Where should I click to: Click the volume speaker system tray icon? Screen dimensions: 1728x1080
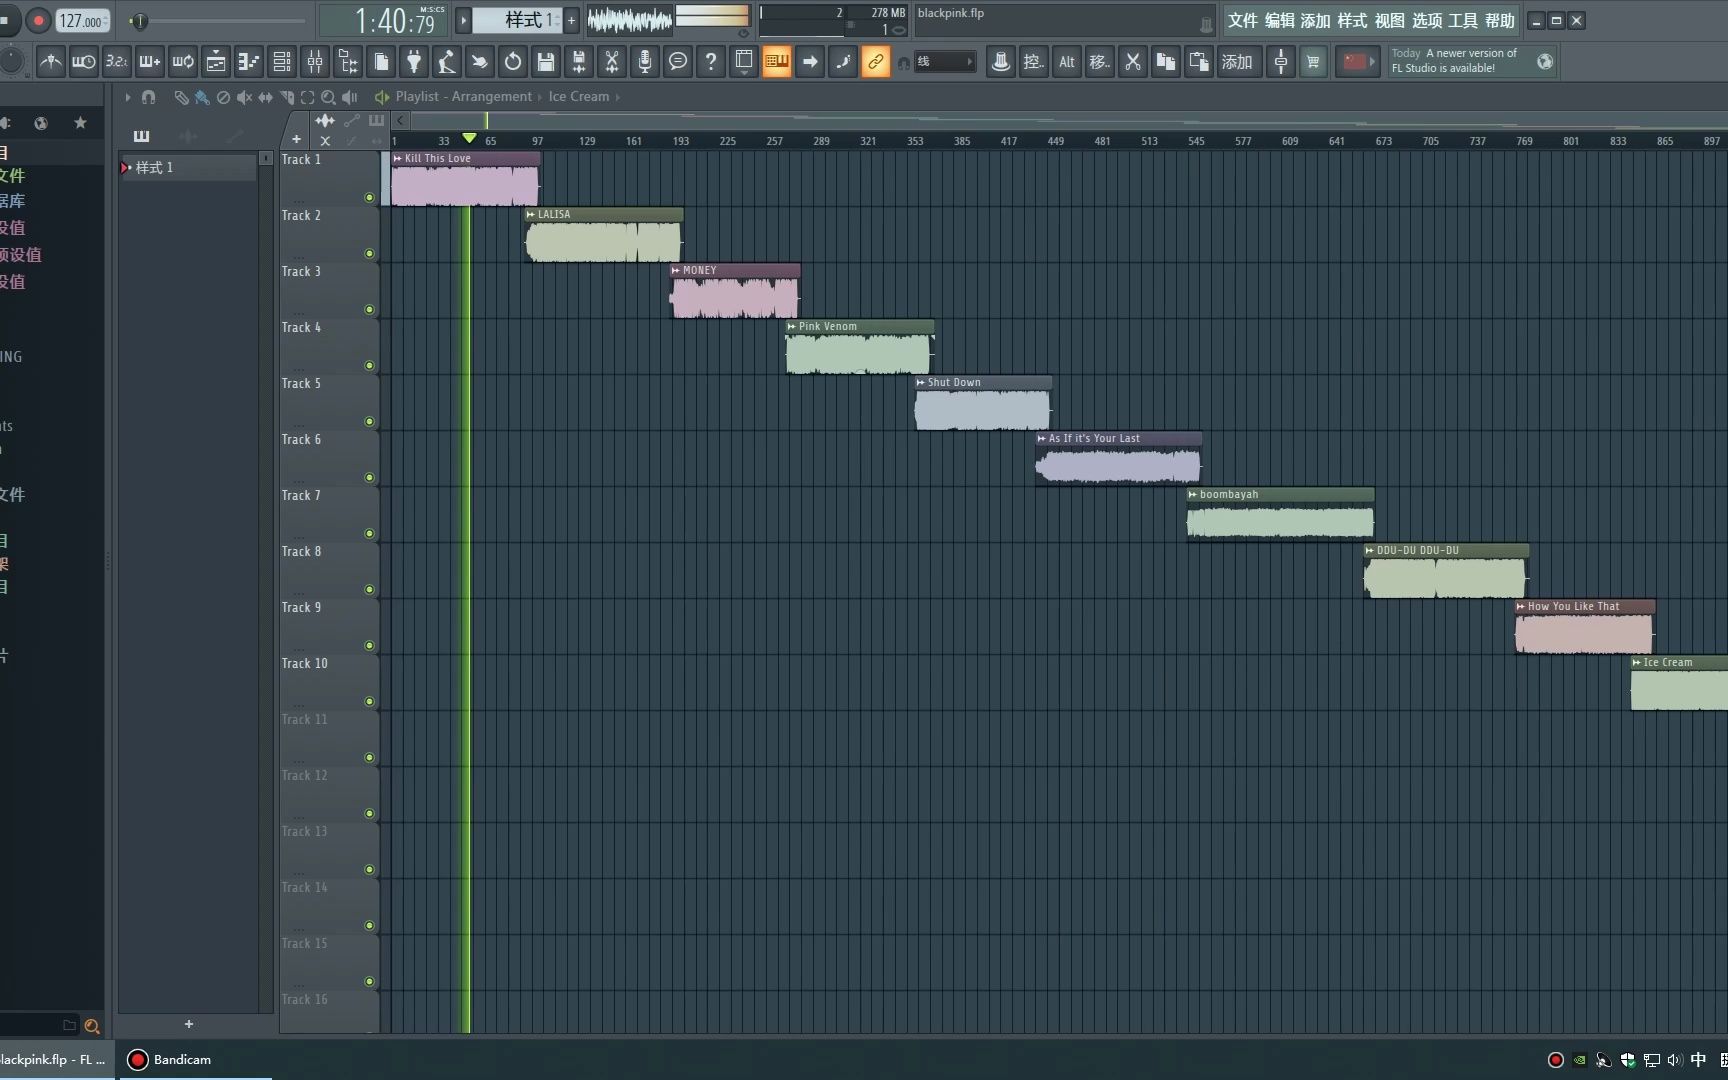coord(1675,1060)
